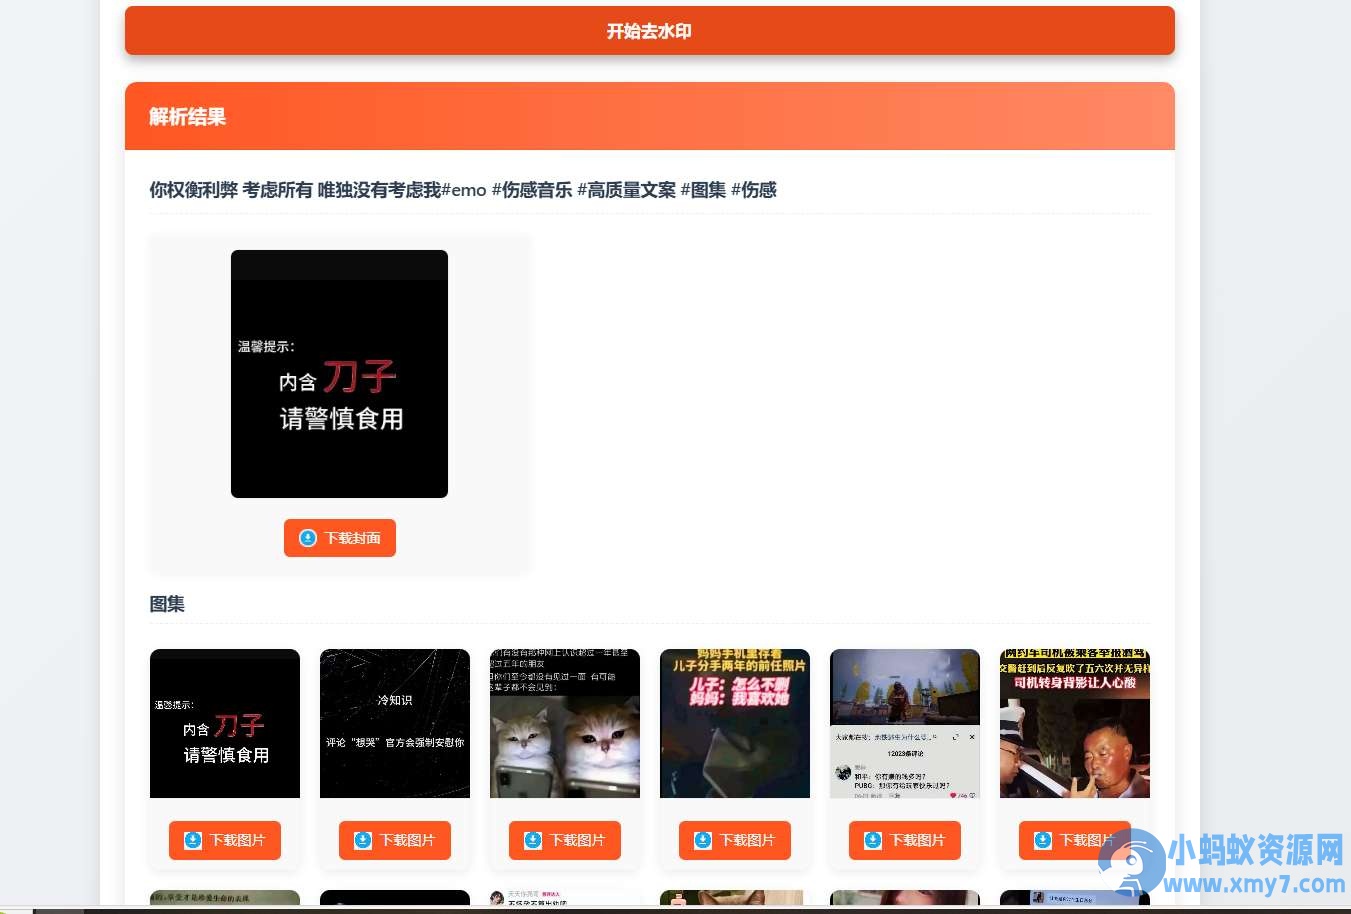Open the large cover image 内含刀子 请谨慎食用
Image resolution: width=1351 pixels, height=914 pixels.
pos(339,374)
